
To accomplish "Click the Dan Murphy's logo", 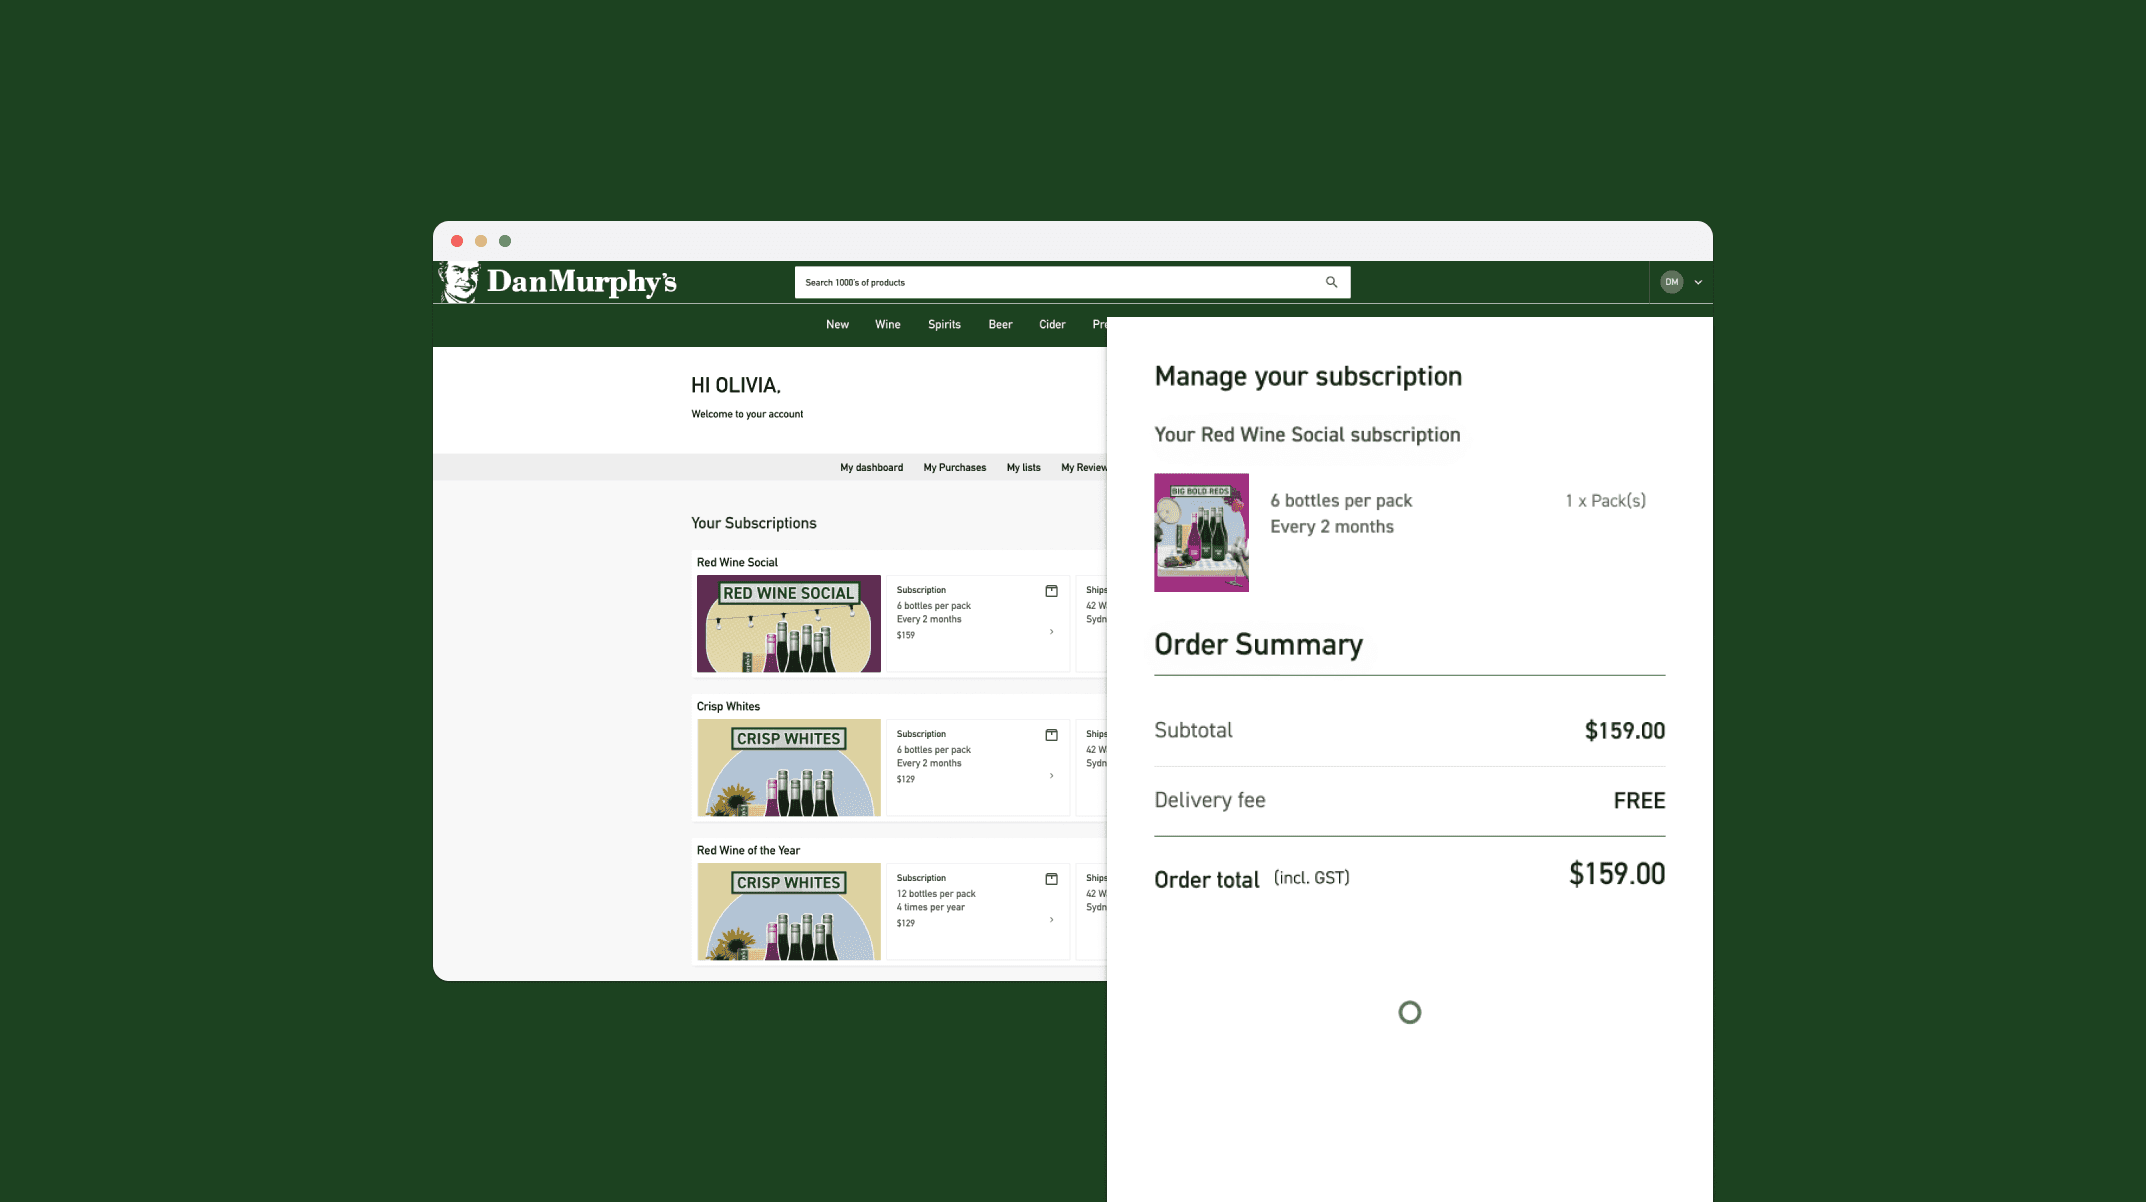I will (558, 281).
